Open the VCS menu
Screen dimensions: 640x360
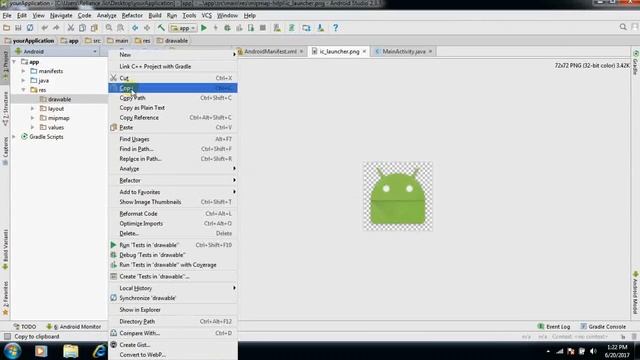coord(207,16)
